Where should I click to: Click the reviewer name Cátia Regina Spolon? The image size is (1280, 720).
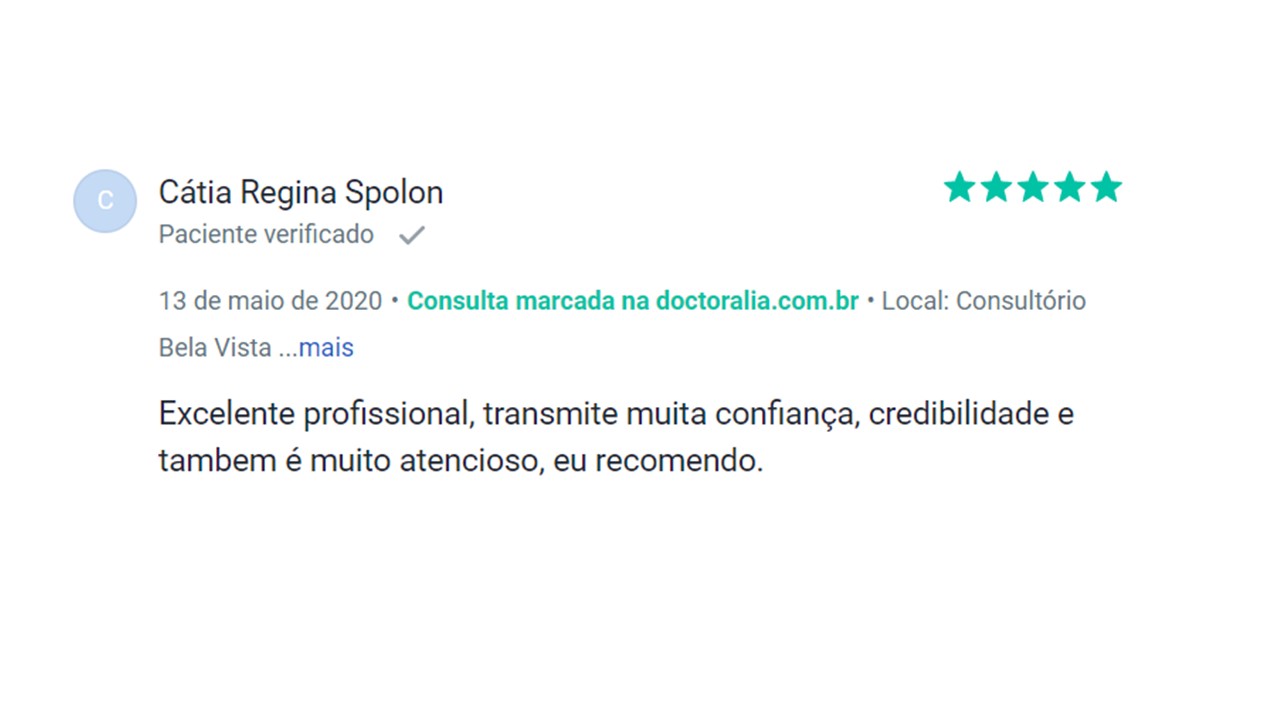300,192
